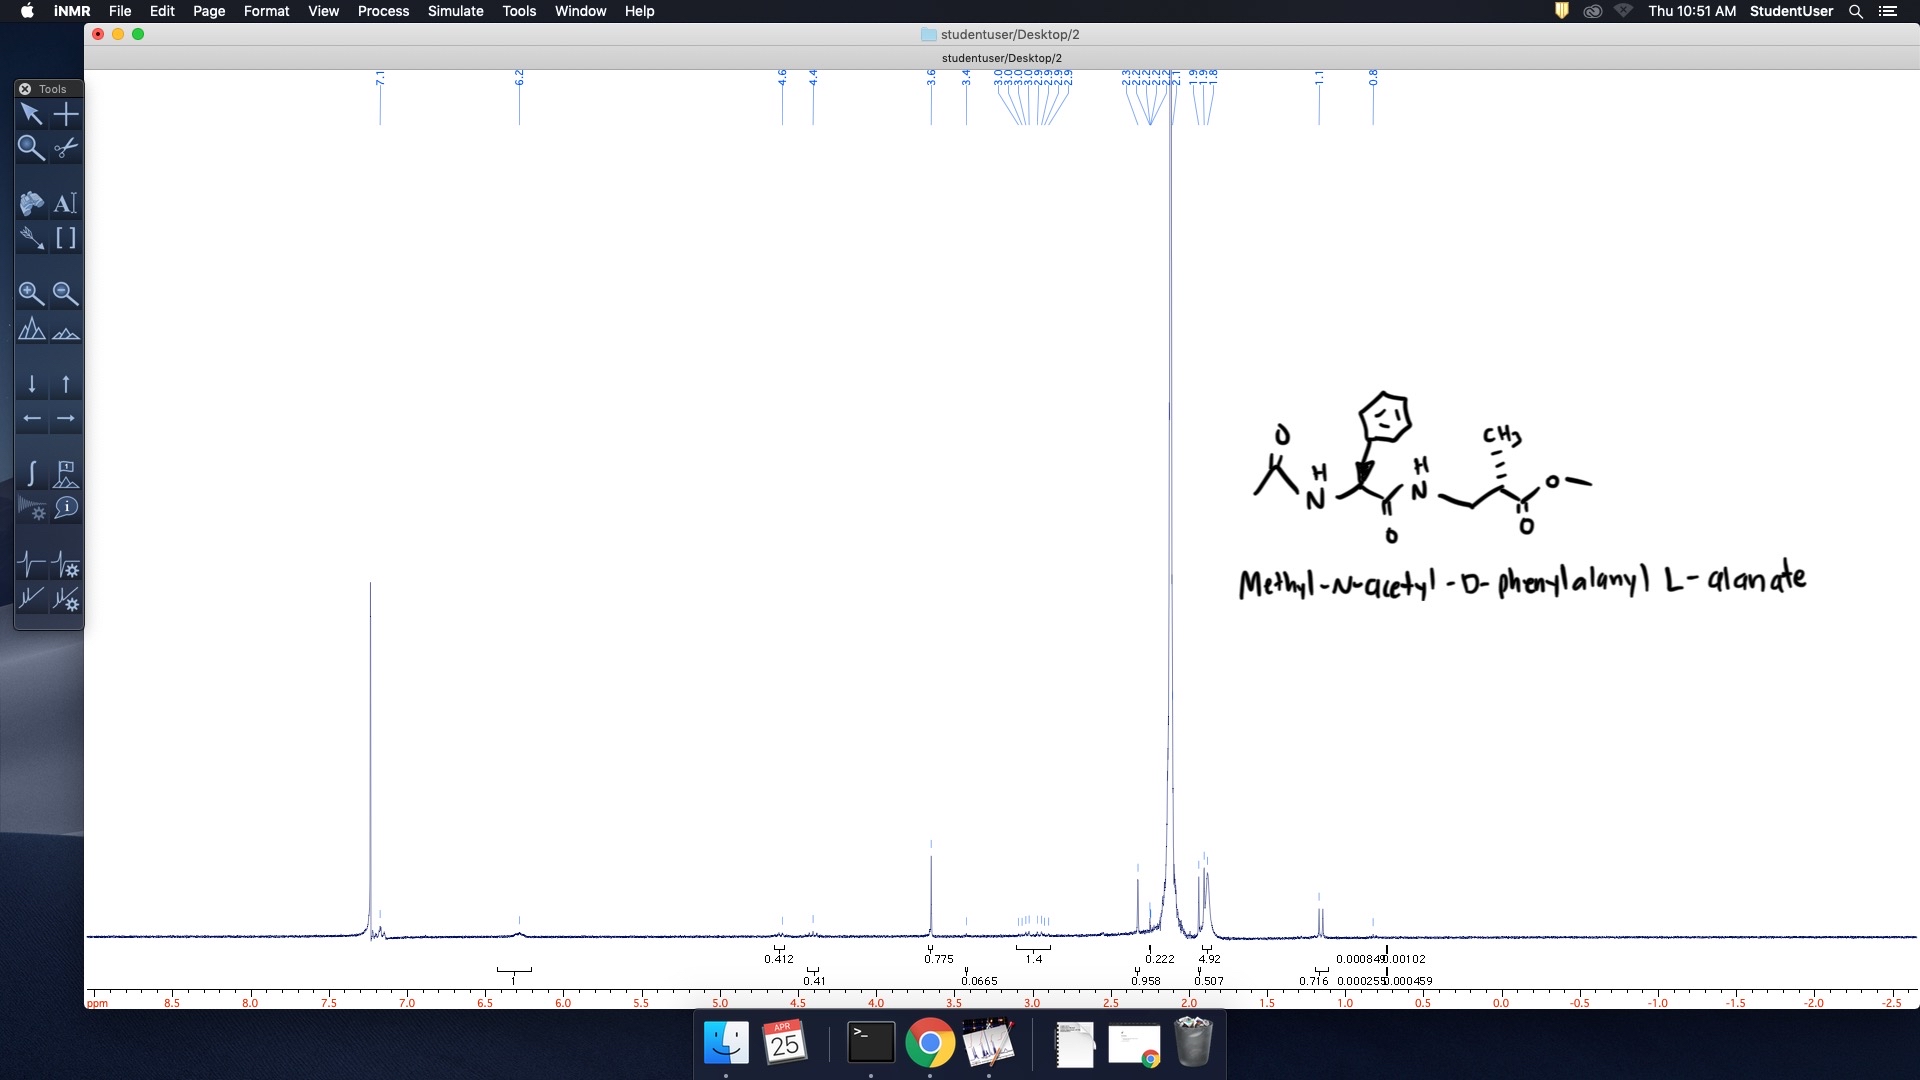
Task: Click the integral tool in the Tools palette
Action: (32, 473)
